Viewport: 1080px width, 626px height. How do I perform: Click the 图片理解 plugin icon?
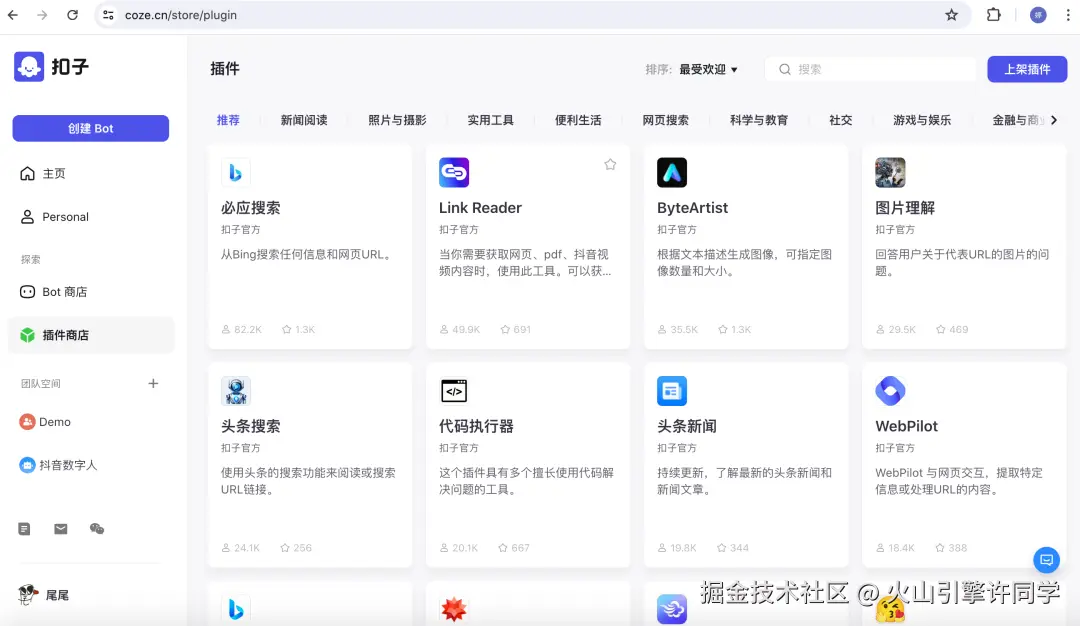[x=890, y=172]
